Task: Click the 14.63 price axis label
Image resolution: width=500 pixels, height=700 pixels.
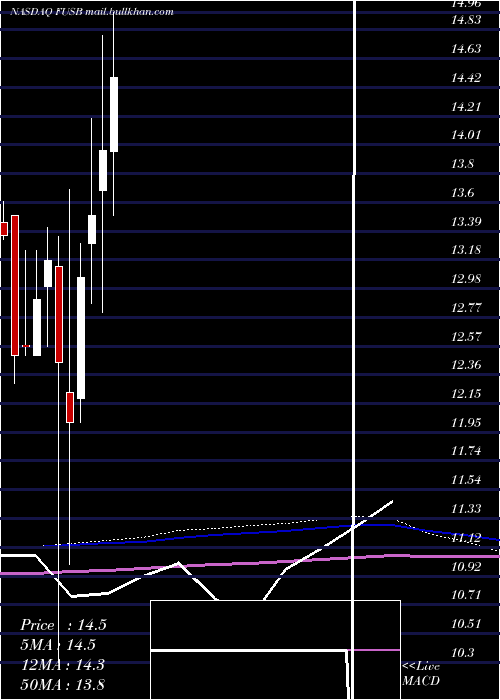Action: [x=466, y=49]
